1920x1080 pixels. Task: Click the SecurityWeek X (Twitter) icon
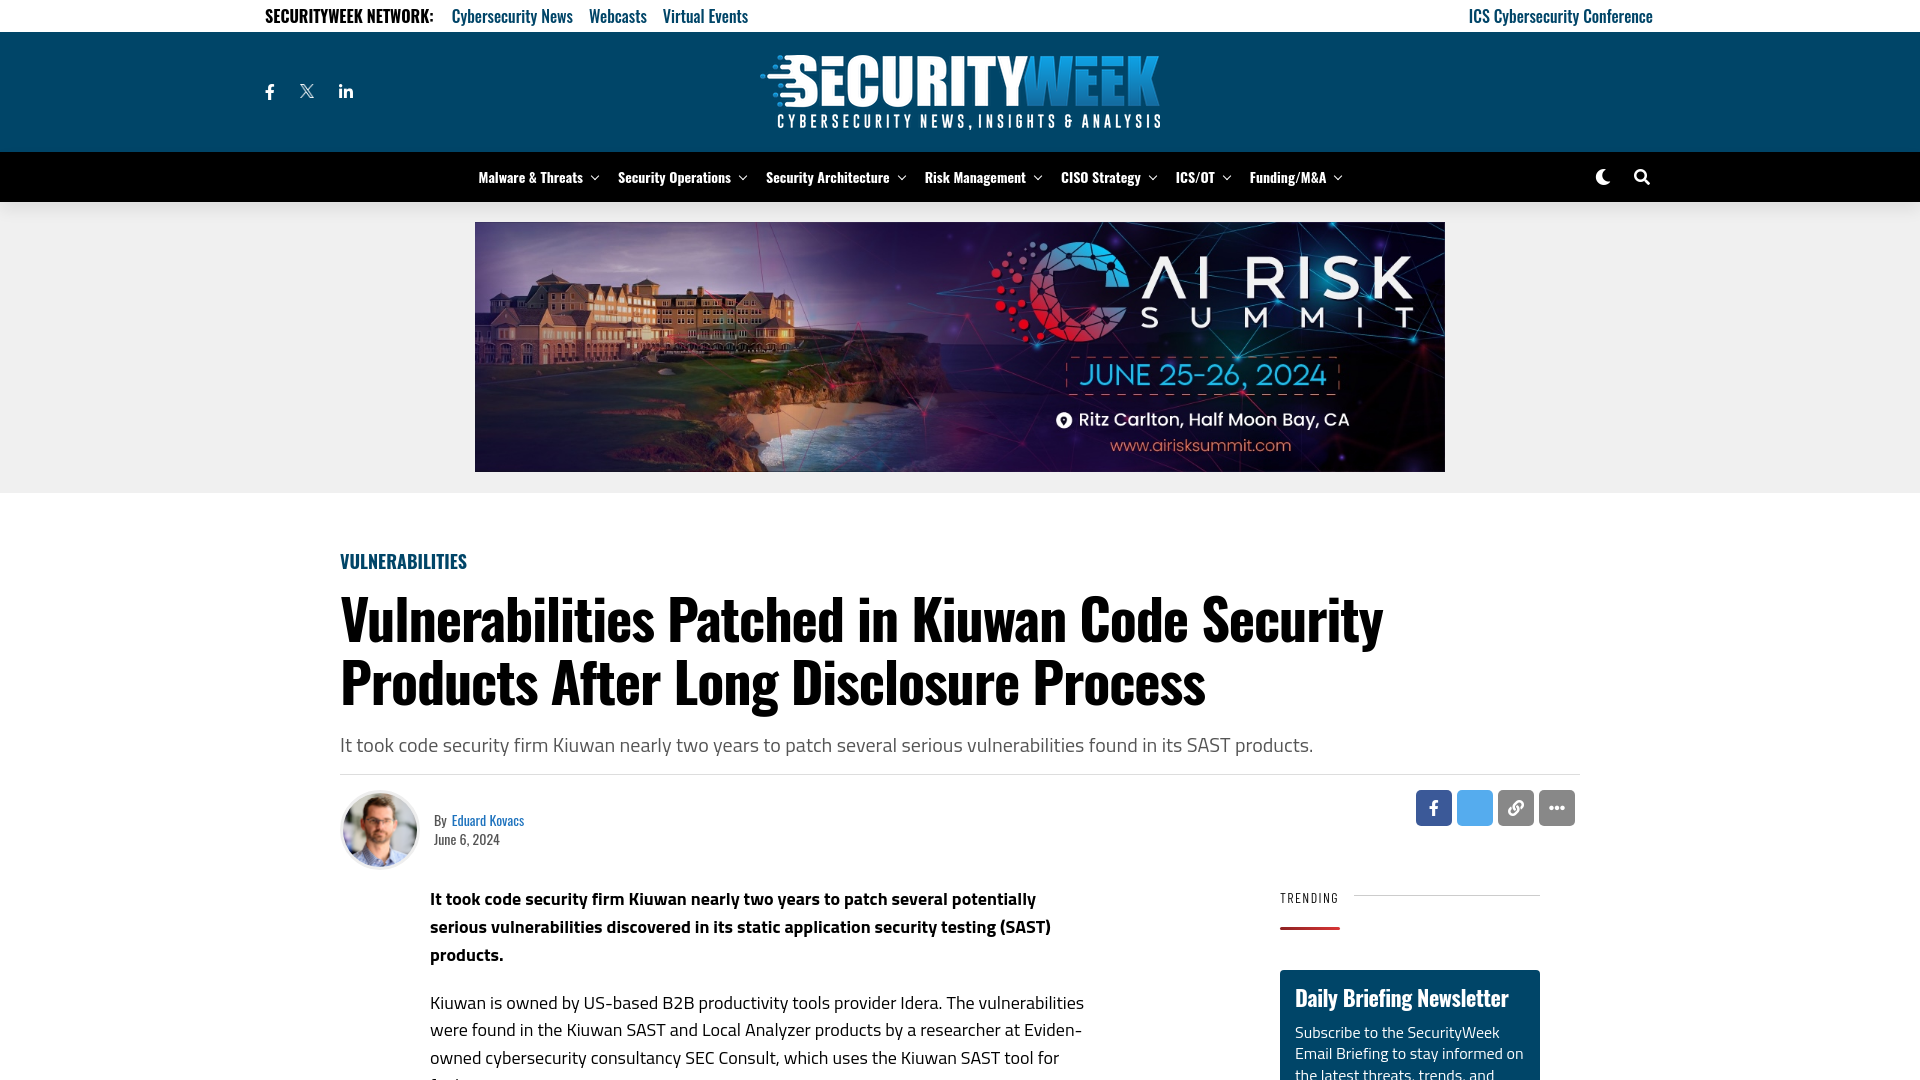tap(306, 91)
